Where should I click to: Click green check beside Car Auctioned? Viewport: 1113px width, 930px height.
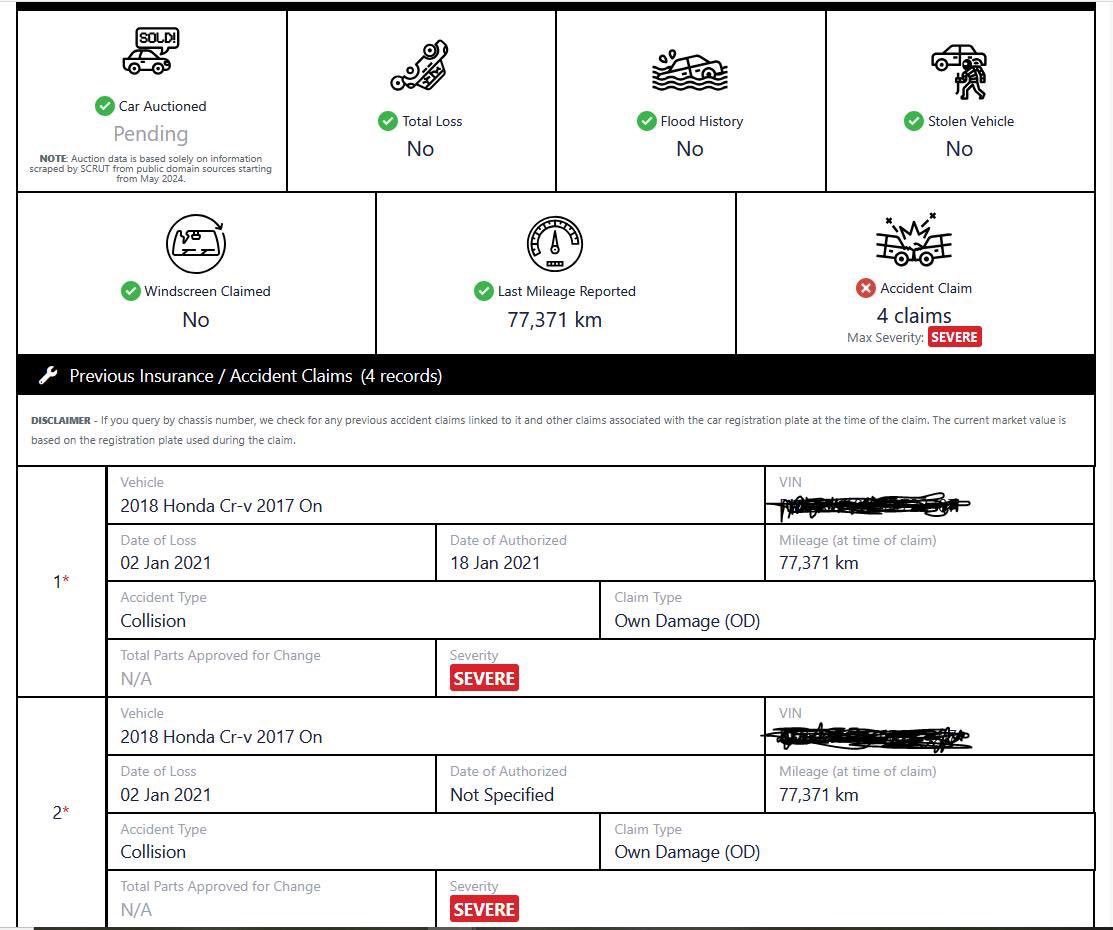[x=104, y=106]
